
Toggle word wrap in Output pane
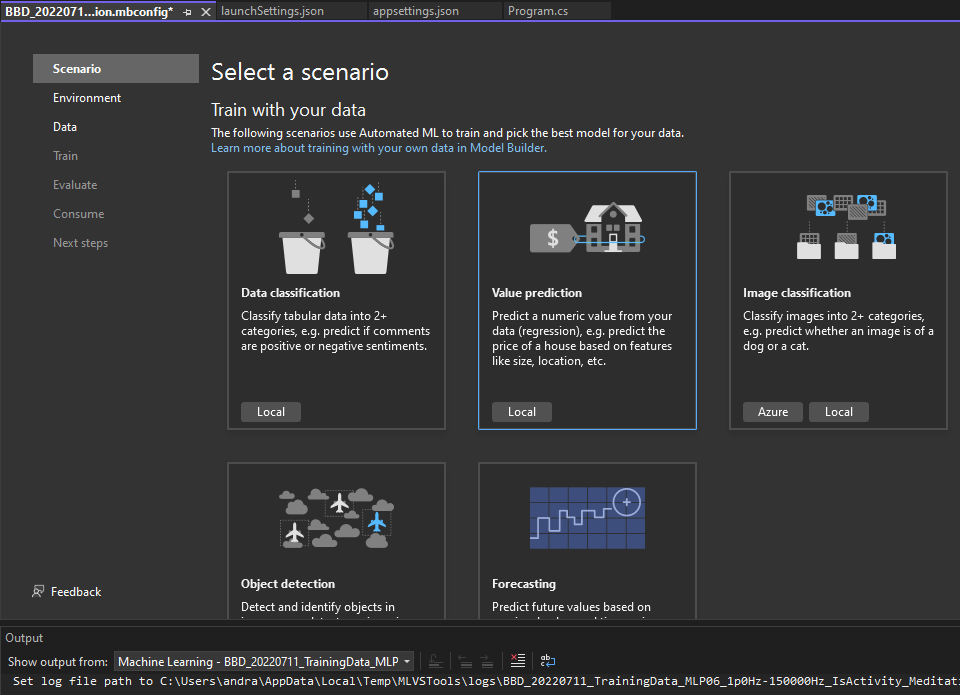point(548,661)
